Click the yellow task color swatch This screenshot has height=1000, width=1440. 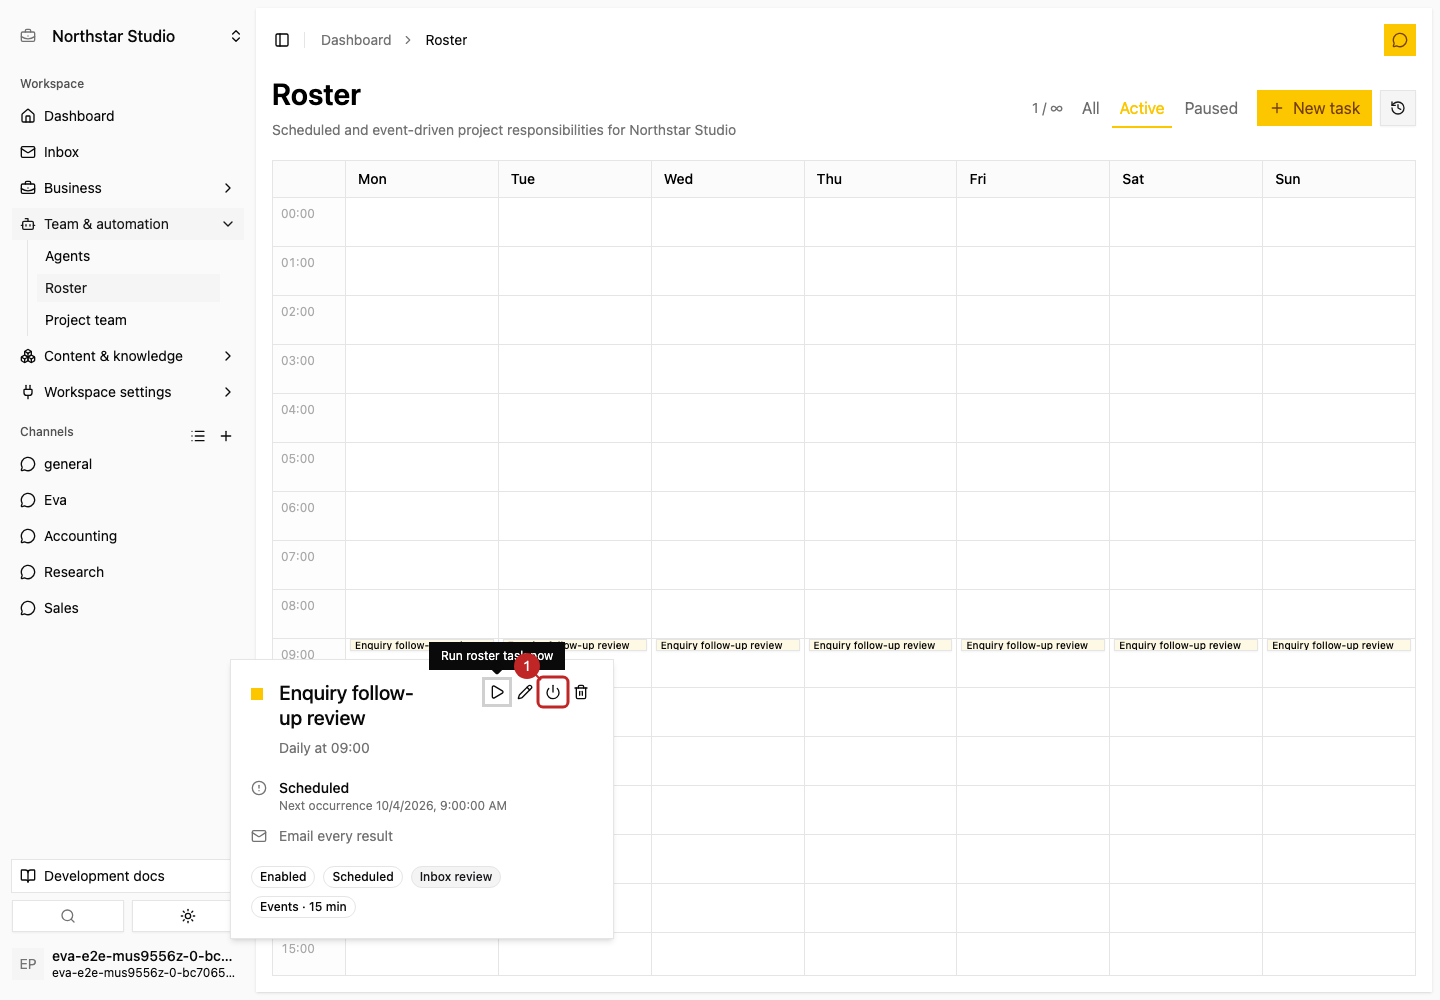257,693
